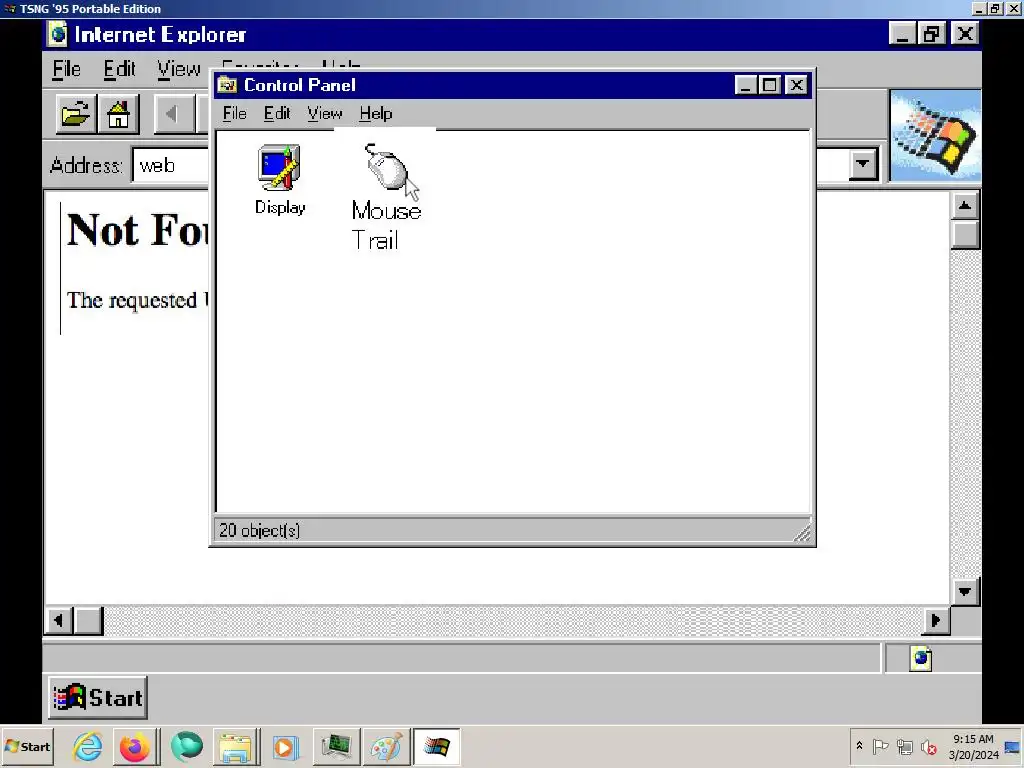Click the open folder toolbar icon
The image size is (1024, 768).
[x=76, y=114]
